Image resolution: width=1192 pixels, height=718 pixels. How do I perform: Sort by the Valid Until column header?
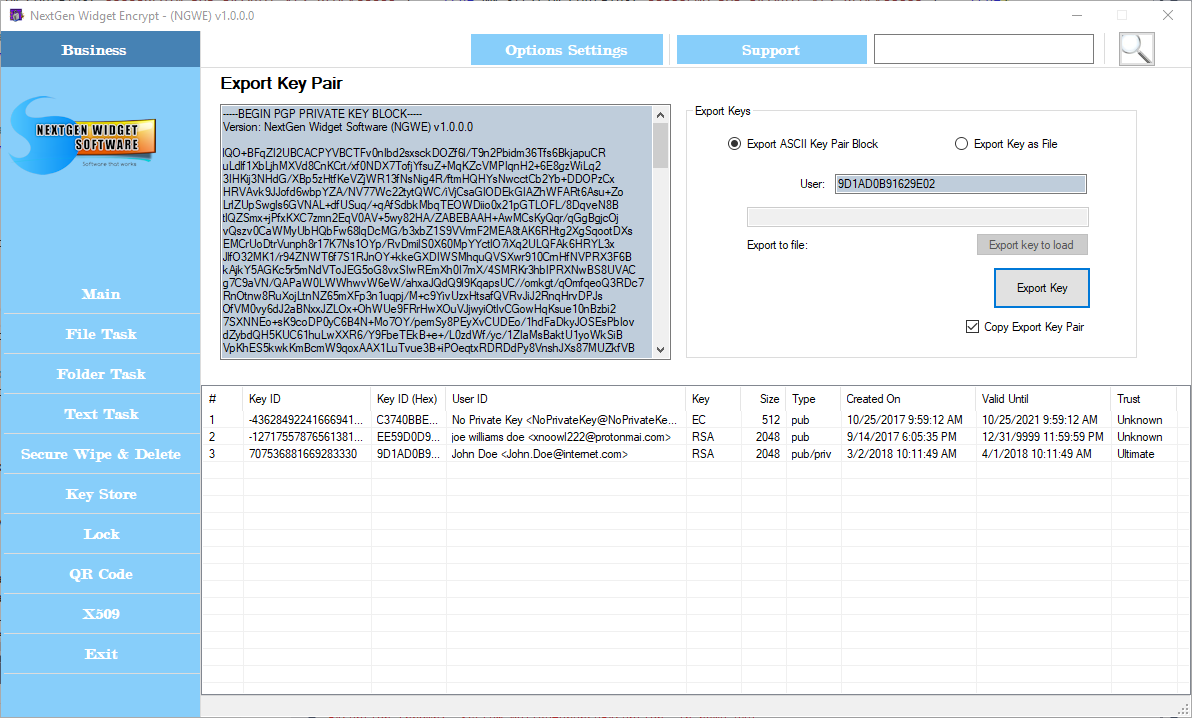[1043, 399]
